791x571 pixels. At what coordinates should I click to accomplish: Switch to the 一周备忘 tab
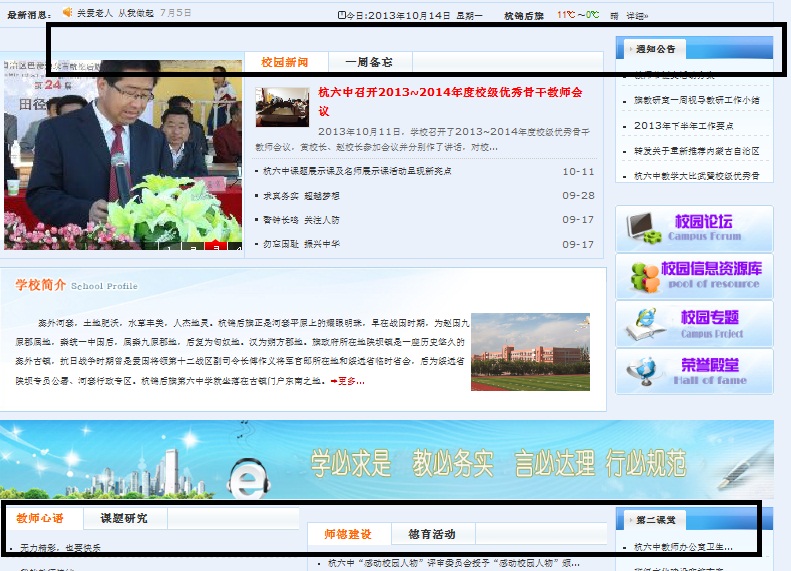pos(368,62)
